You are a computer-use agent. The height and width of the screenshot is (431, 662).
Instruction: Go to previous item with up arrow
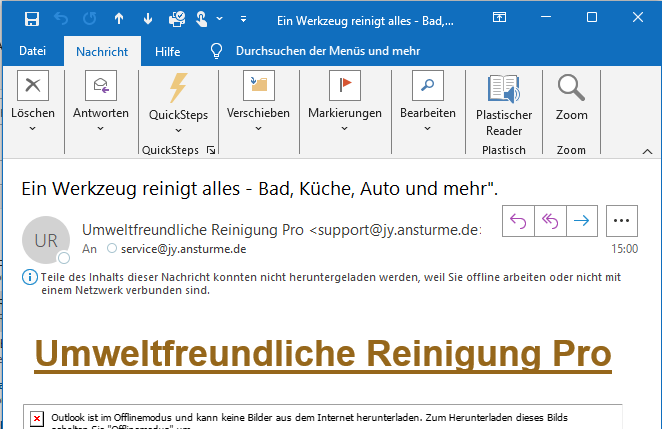pos(120,18)
